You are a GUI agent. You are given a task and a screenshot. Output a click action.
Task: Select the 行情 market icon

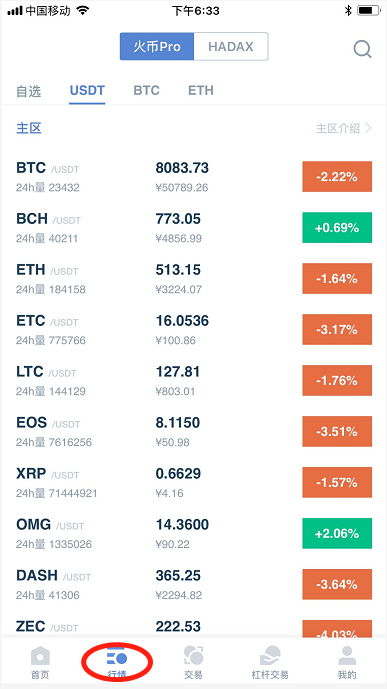pyautogui.click(x=116, y=657)
